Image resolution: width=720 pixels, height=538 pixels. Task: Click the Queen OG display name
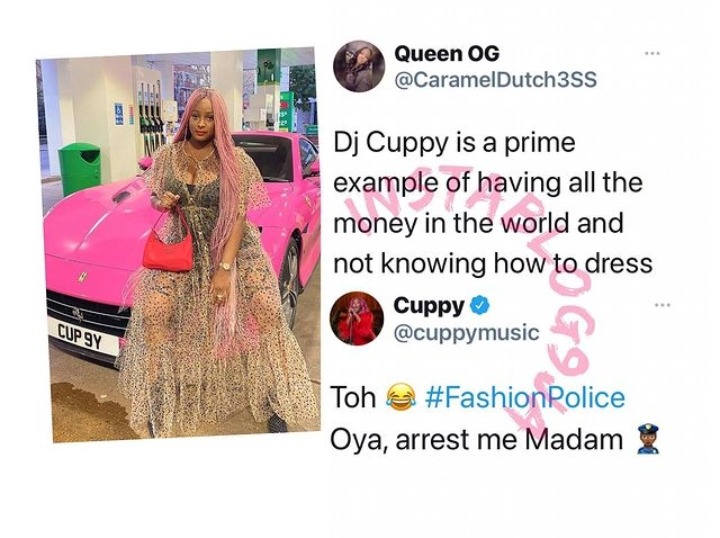(446, 54)
